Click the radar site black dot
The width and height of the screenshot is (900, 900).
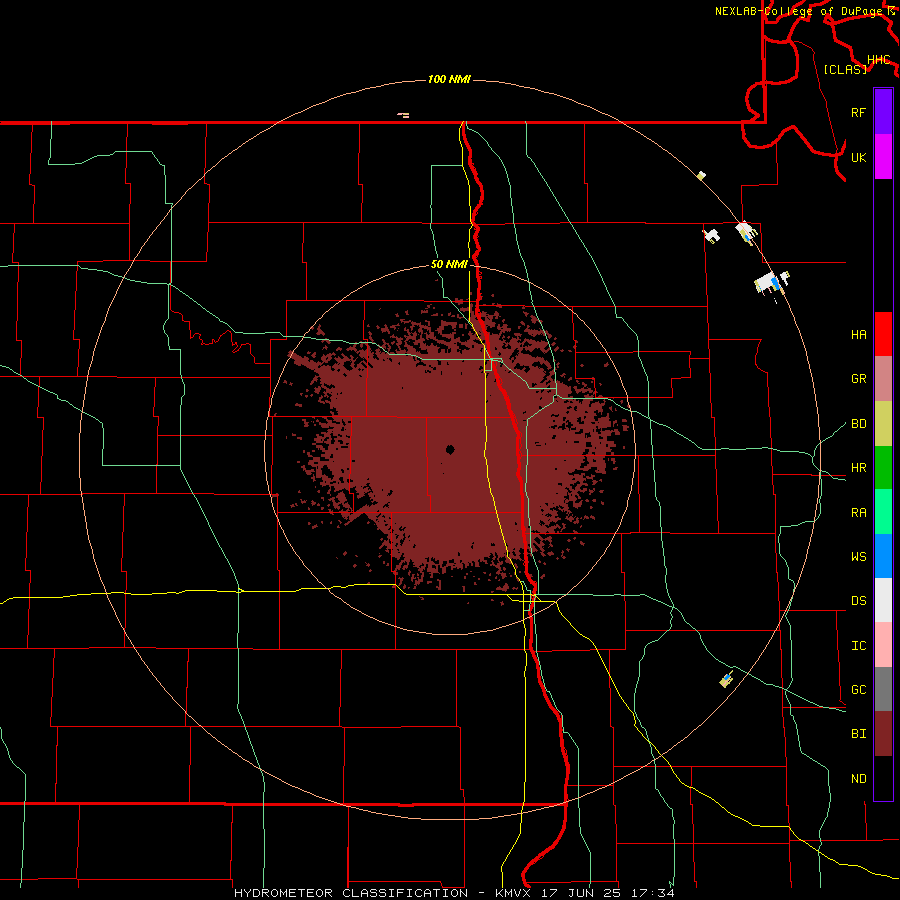pyautogui.click(x=450, y=449)
